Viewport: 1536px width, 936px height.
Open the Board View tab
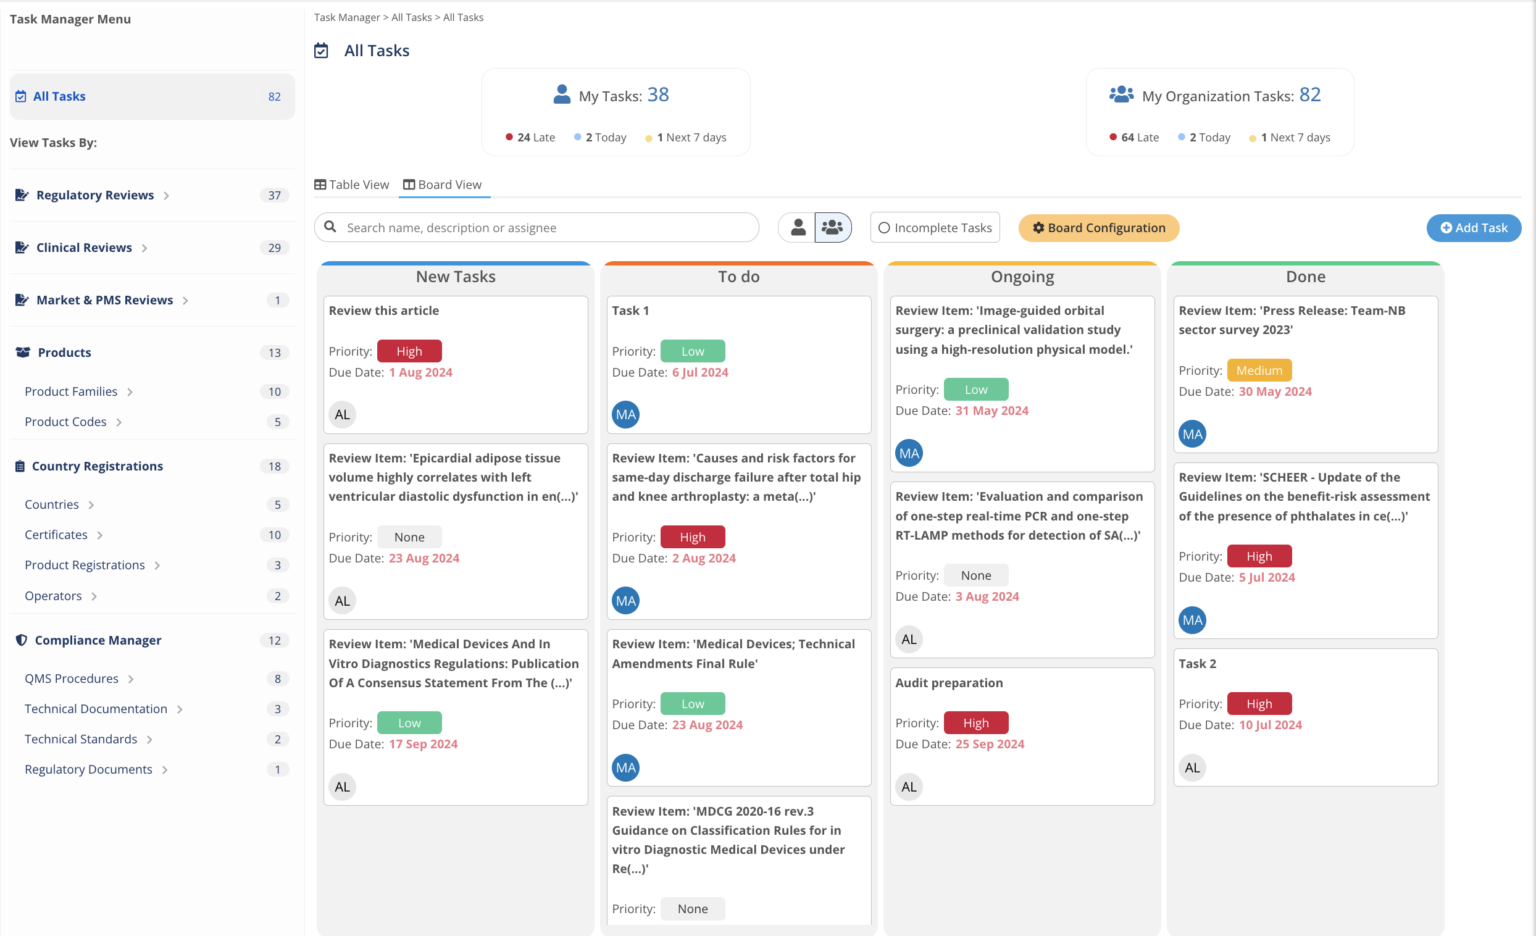pos(444,184)
